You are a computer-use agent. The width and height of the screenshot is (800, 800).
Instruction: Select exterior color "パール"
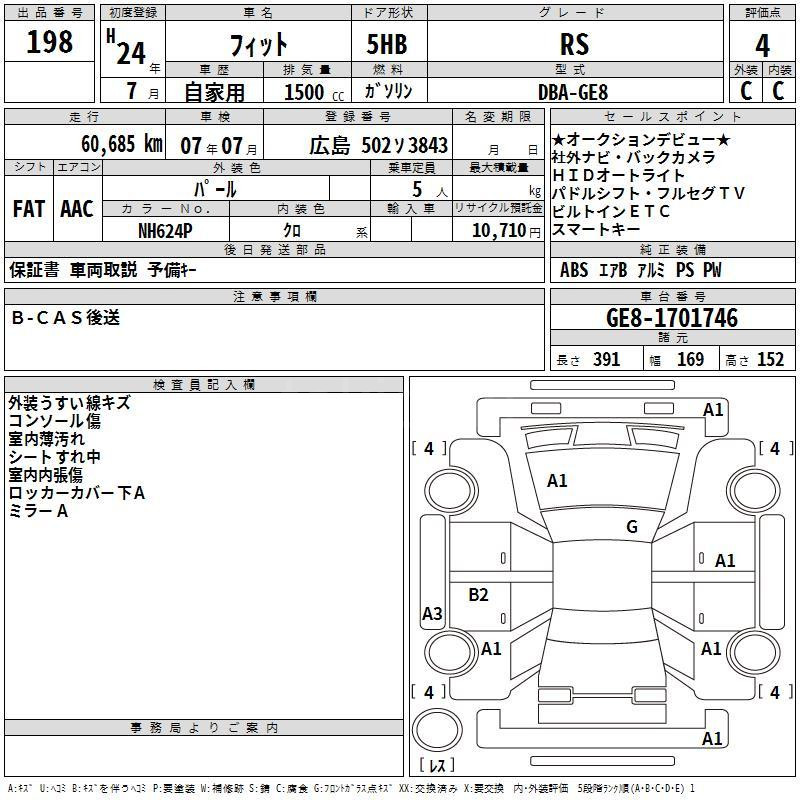[215, 189]
